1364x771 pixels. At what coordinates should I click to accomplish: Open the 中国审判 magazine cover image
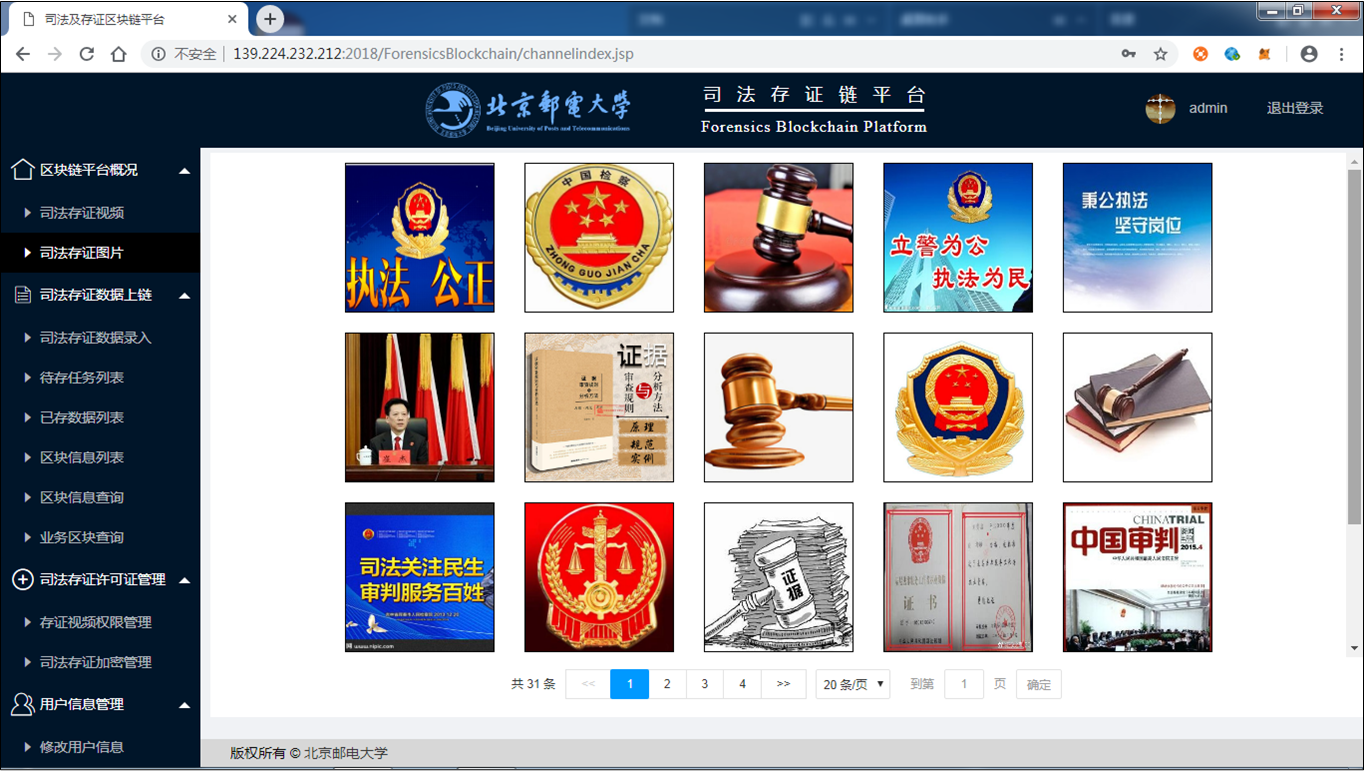click(x=1137, y=577)
